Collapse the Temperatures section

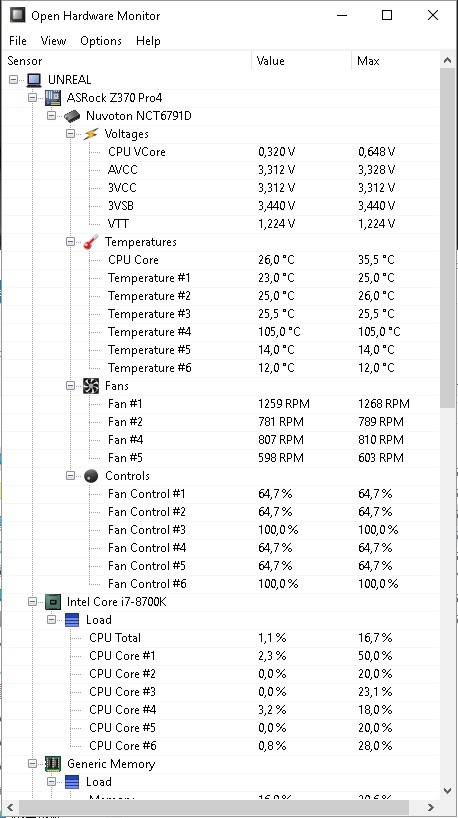pyautogui.click(x=71, y=242)
